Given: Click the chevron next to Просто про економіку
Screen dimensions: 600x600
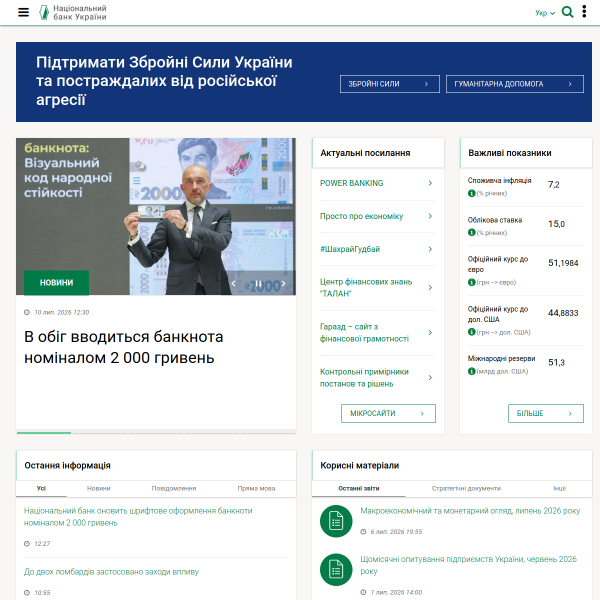Looking at the screenshot, I should click(430, 216).
